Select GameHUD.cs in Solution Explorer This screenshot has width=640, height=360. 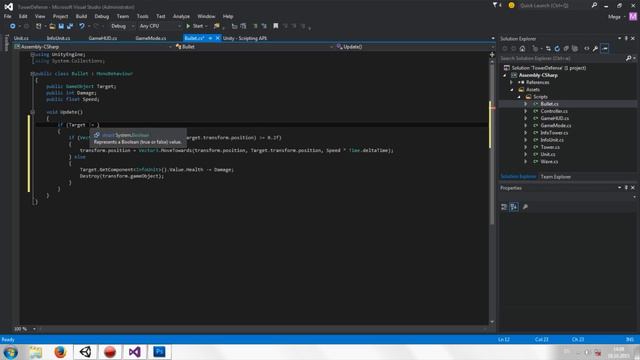pyautogui.click(x=555, y=118)
